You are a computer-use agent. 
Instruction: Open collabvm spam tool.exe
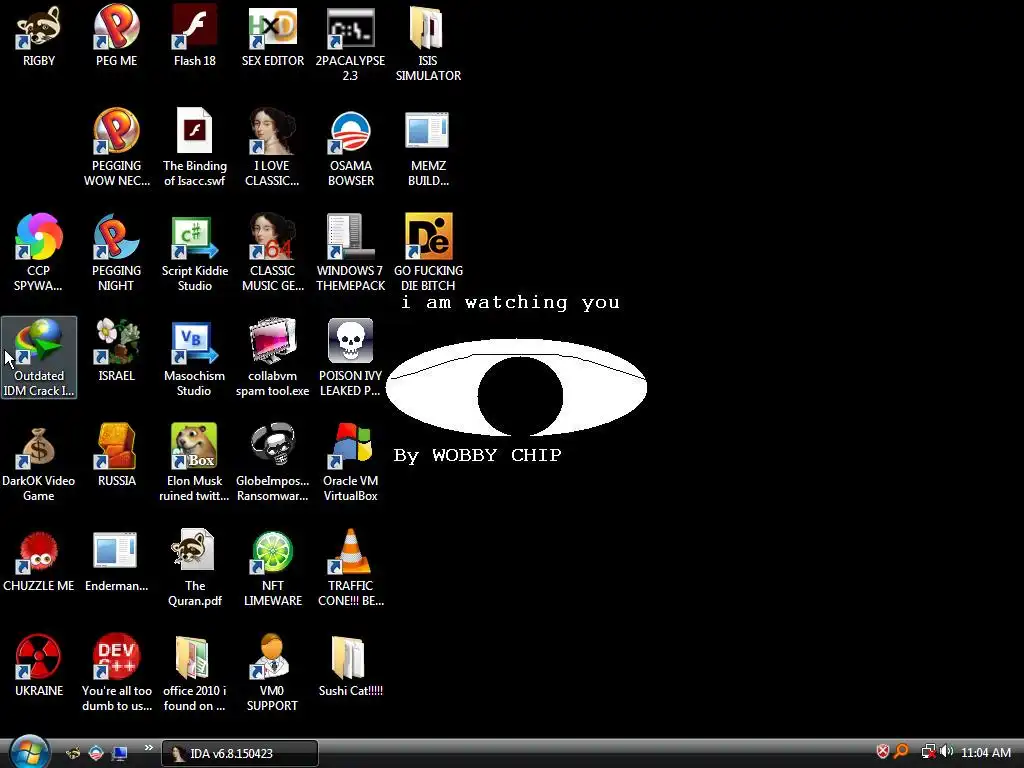pos(272,358)
